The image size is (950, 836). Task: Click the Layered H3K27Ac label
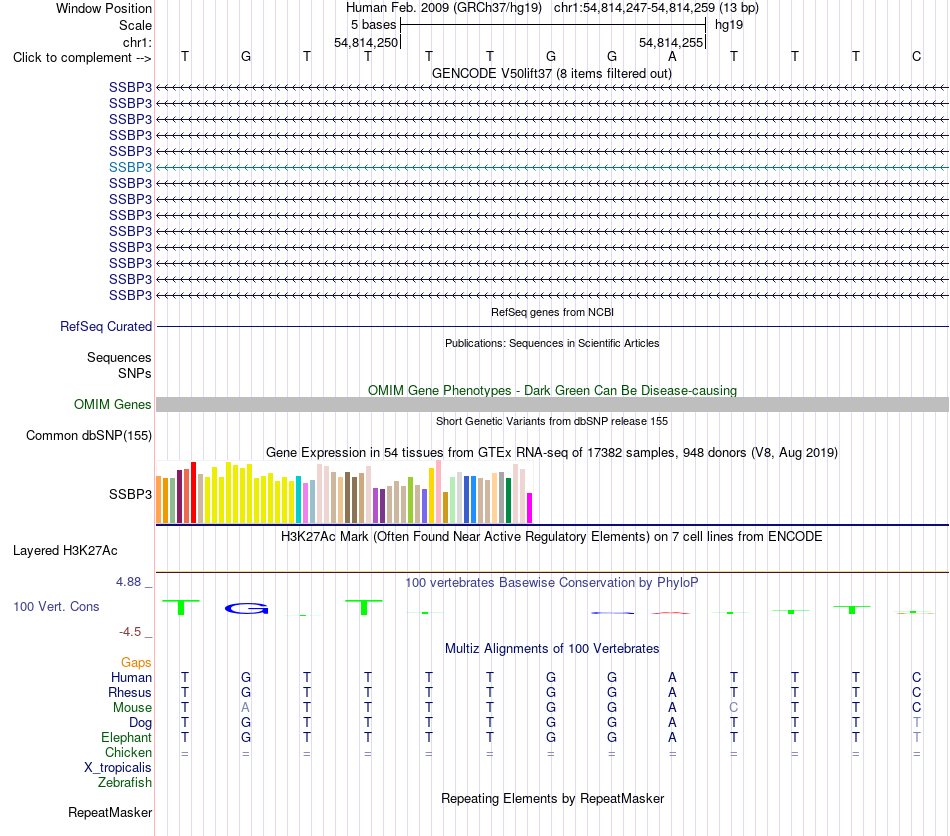pyautogui.click(x=65, y=551)
